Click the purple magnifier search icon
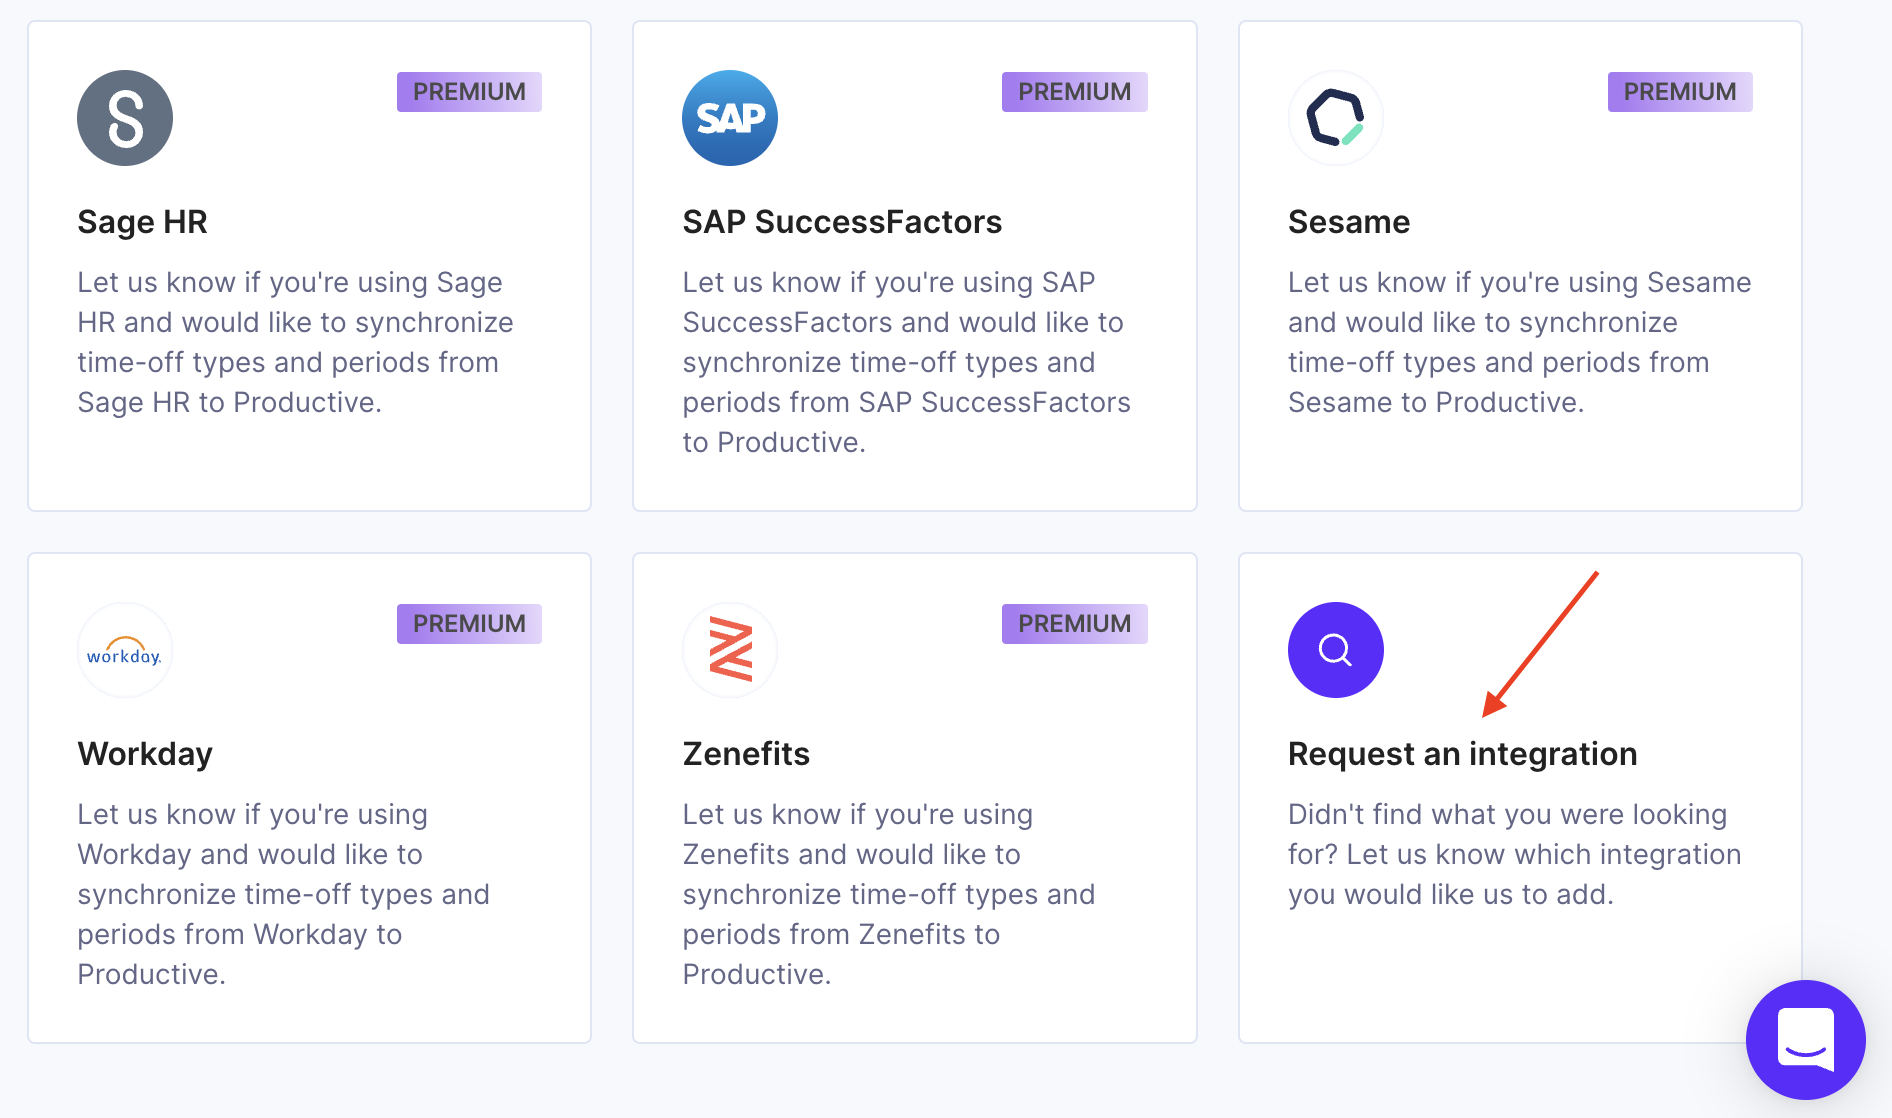Viewport: 1892px width, 1118px height. pos(1336,650)
